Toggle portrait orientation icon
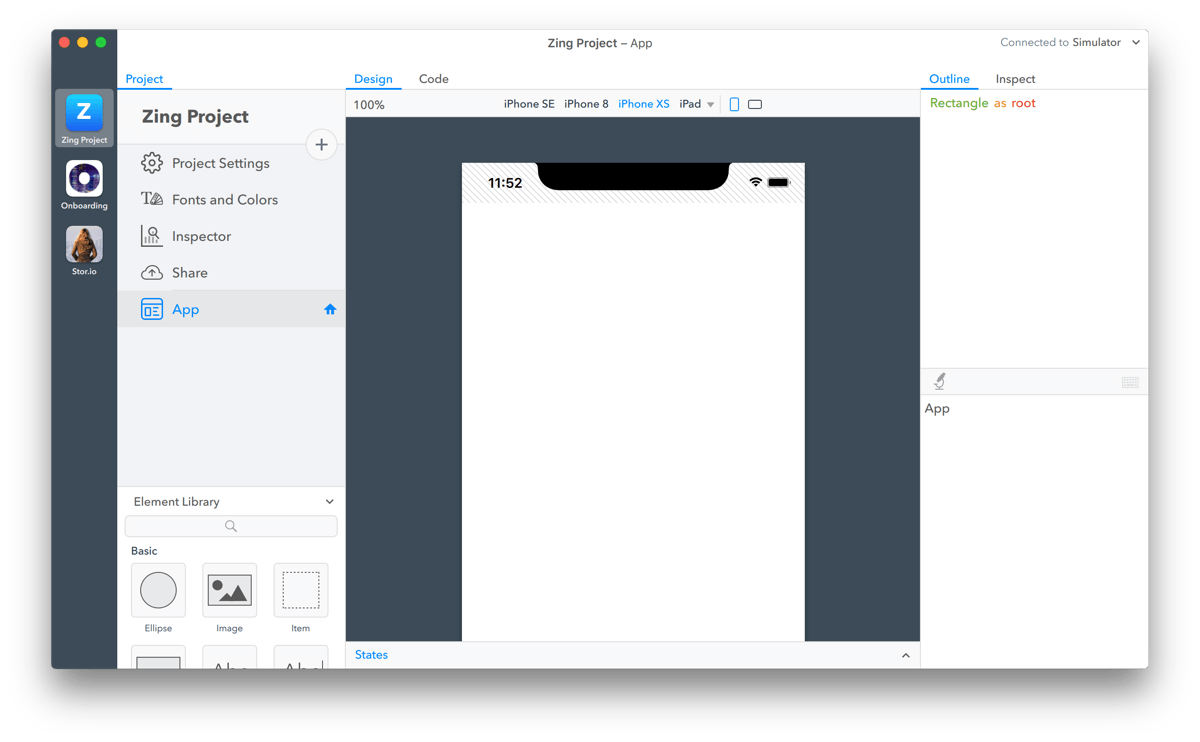Image resolution: width=1200 pixels, height=742 pixels. pyautogui.click(x=734, y=104)
